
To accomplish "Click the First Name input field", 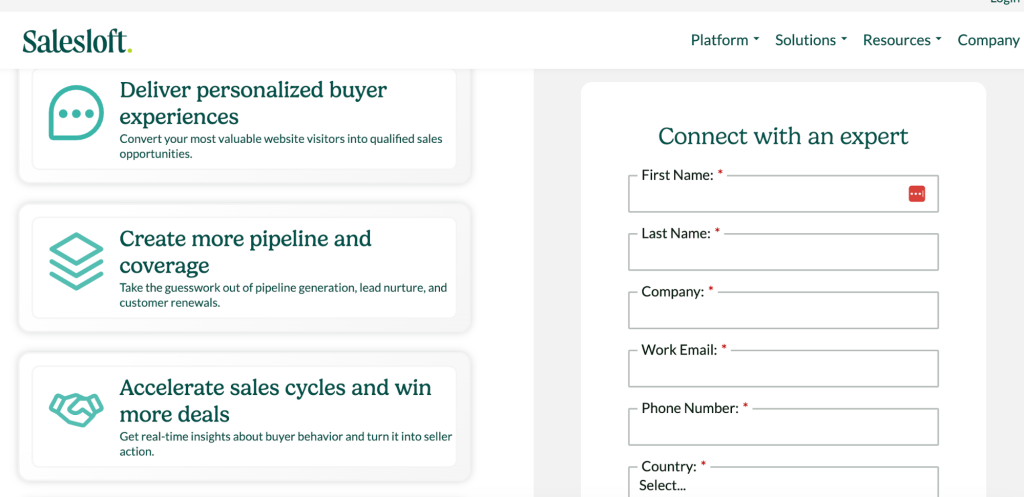I will (783, 193).
